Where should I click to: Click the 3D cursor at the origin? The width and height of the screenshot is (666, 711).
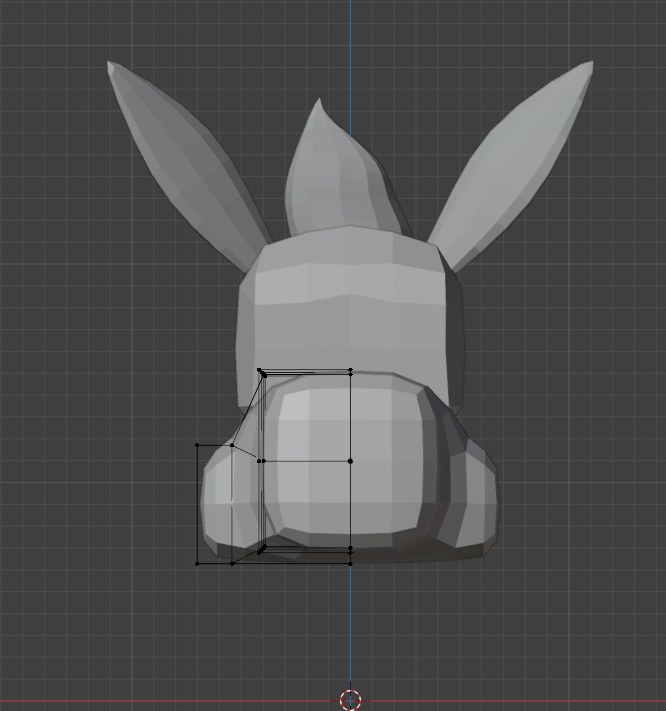click(x=350, y=700)
